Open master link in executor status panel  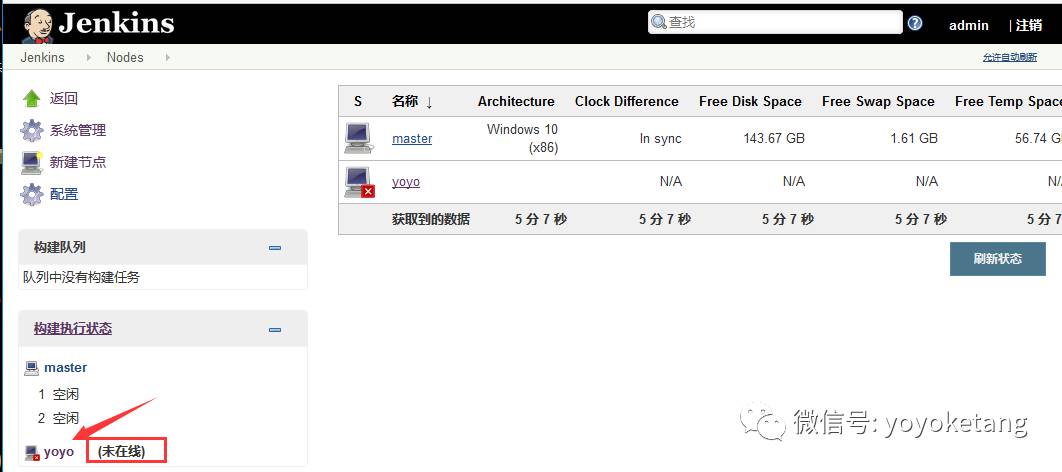(x=66, y=368)
